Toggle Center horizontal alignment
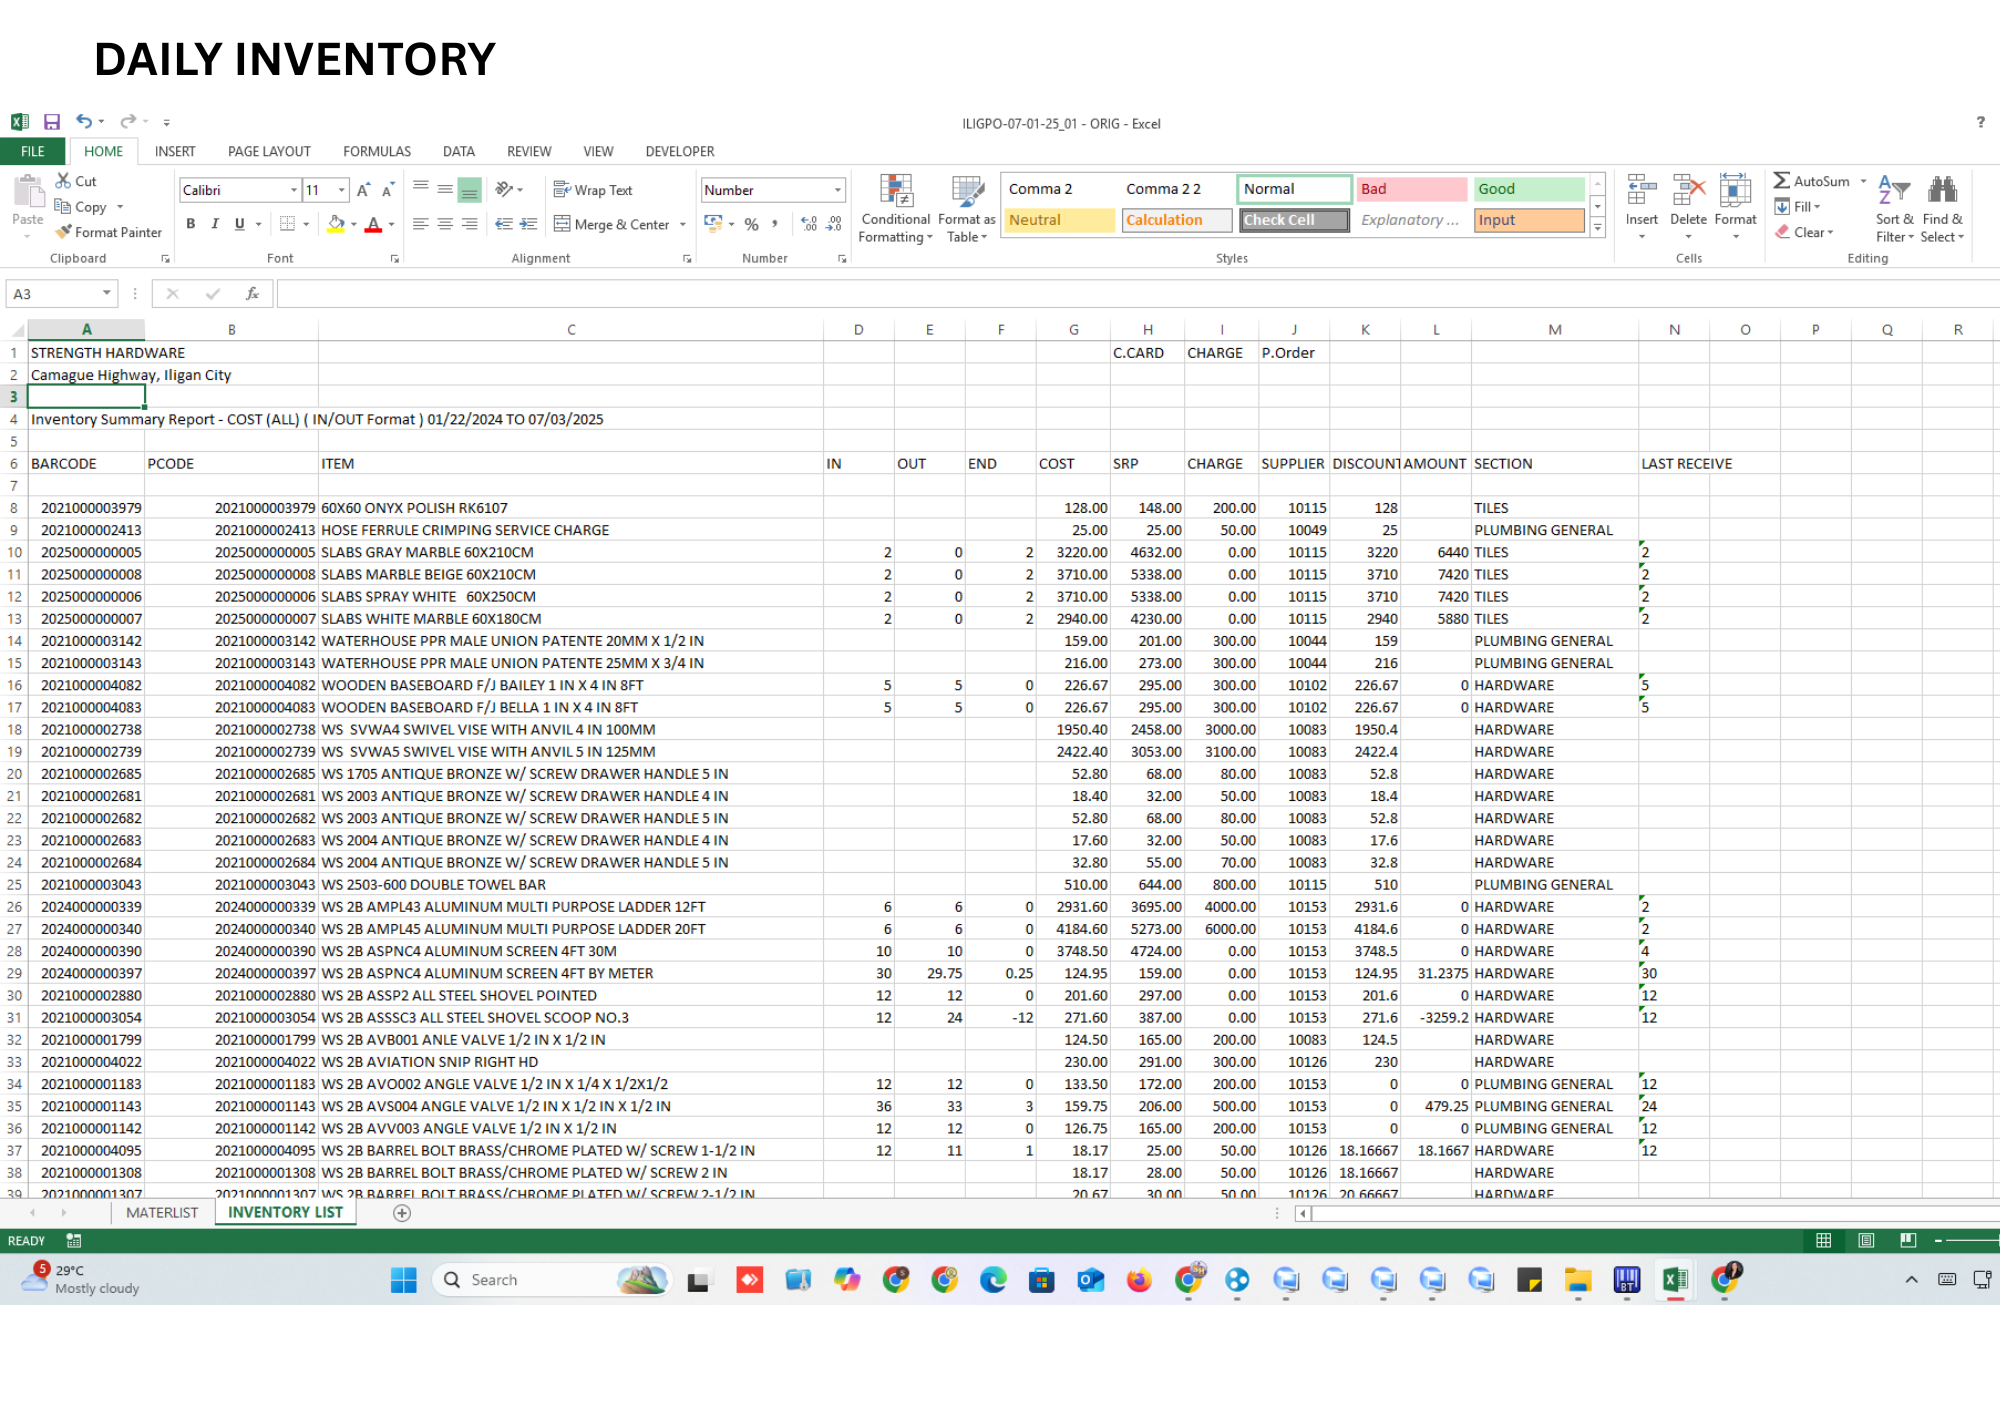This screenshot has height=1414, width=2000. [445, 224]
